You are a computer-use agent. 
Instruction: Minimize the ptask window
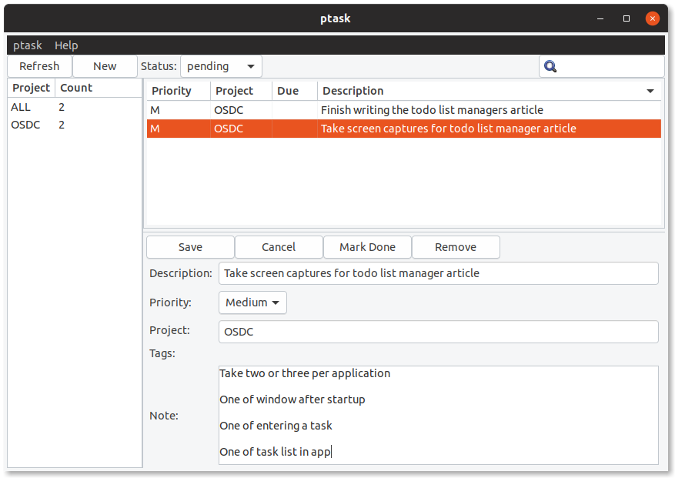point(601,18)
